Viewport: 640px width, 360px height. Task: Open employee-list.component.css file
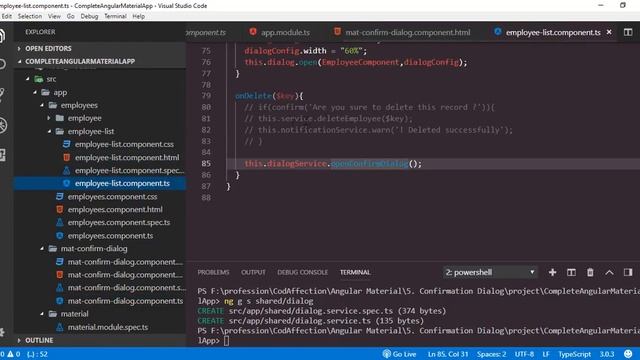click(x=124, y=144)
